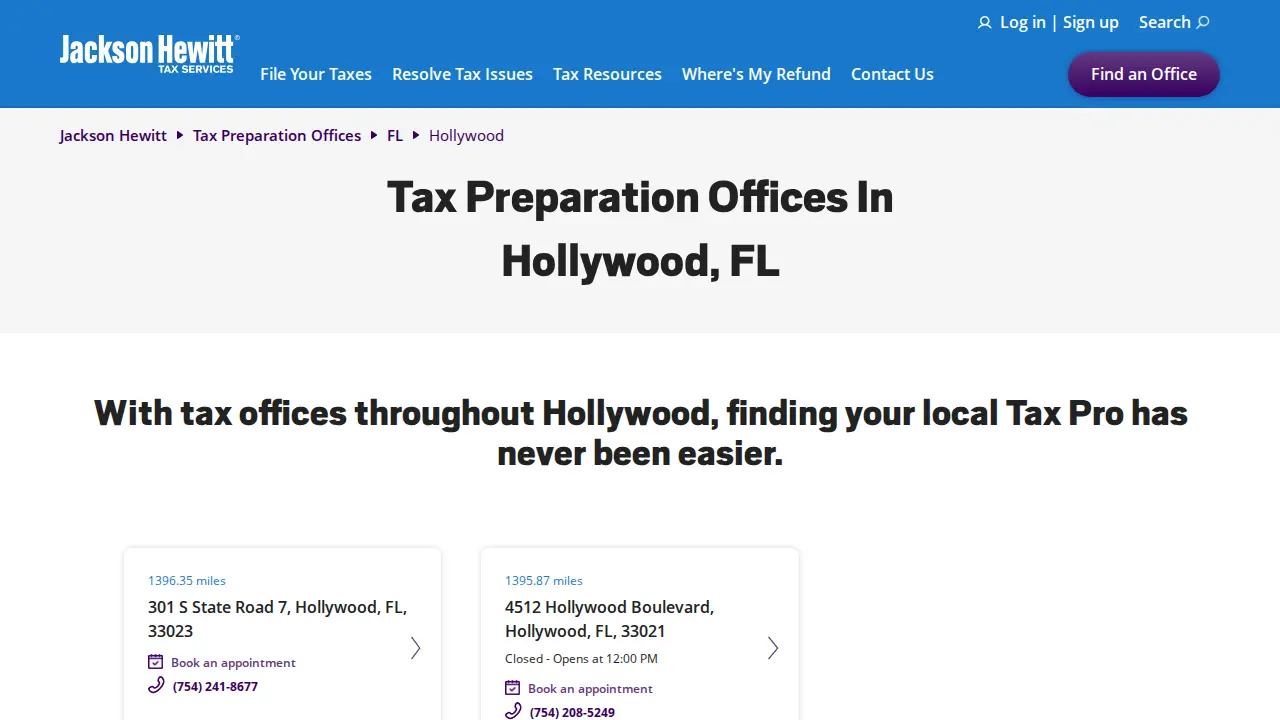The height and width of the screenshot is (720, 1280).
Task: Click the Hollywood breadcrumb item
Action: (x=466, y=135)
